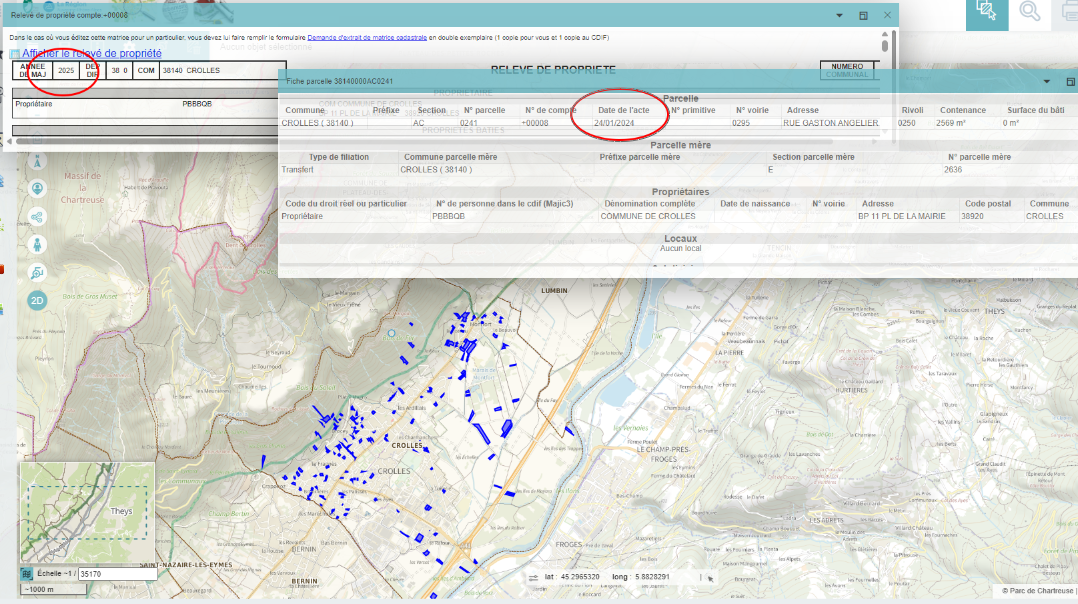Viewport: 1078px width, 604px height.
Task: Select the owner address 'BP 11 PL DE LA MAIRIE'
Action: tap(901, 216)
